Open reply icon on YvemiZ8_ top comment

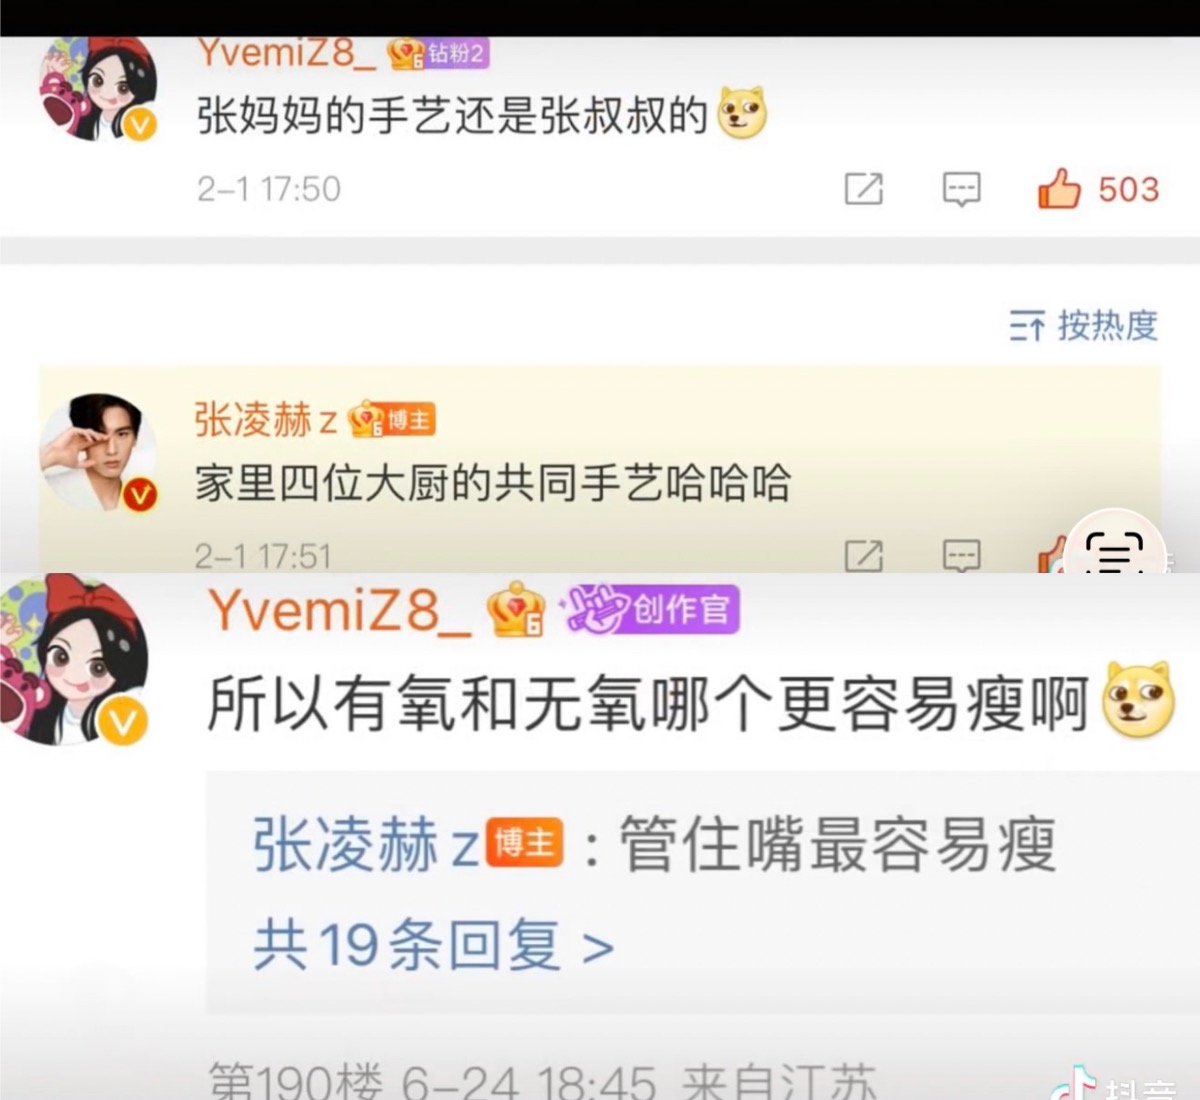(x=962, y=188)
